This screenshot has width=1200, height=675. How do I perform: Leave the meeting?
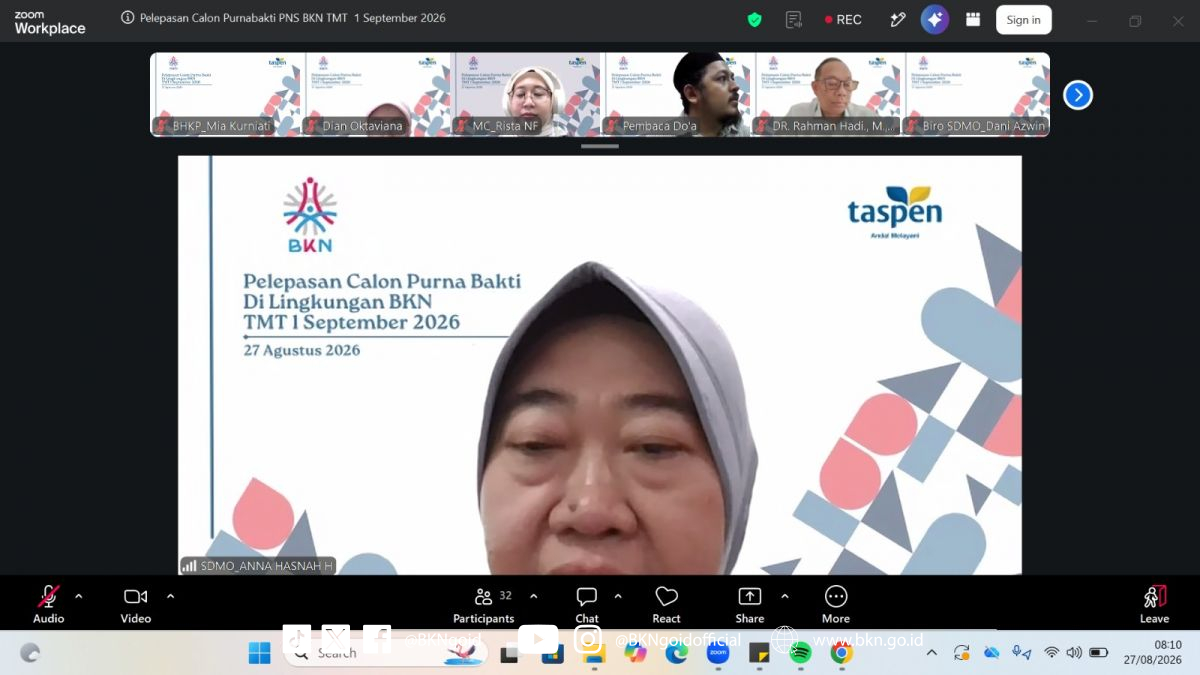(x=1154, y=604)
